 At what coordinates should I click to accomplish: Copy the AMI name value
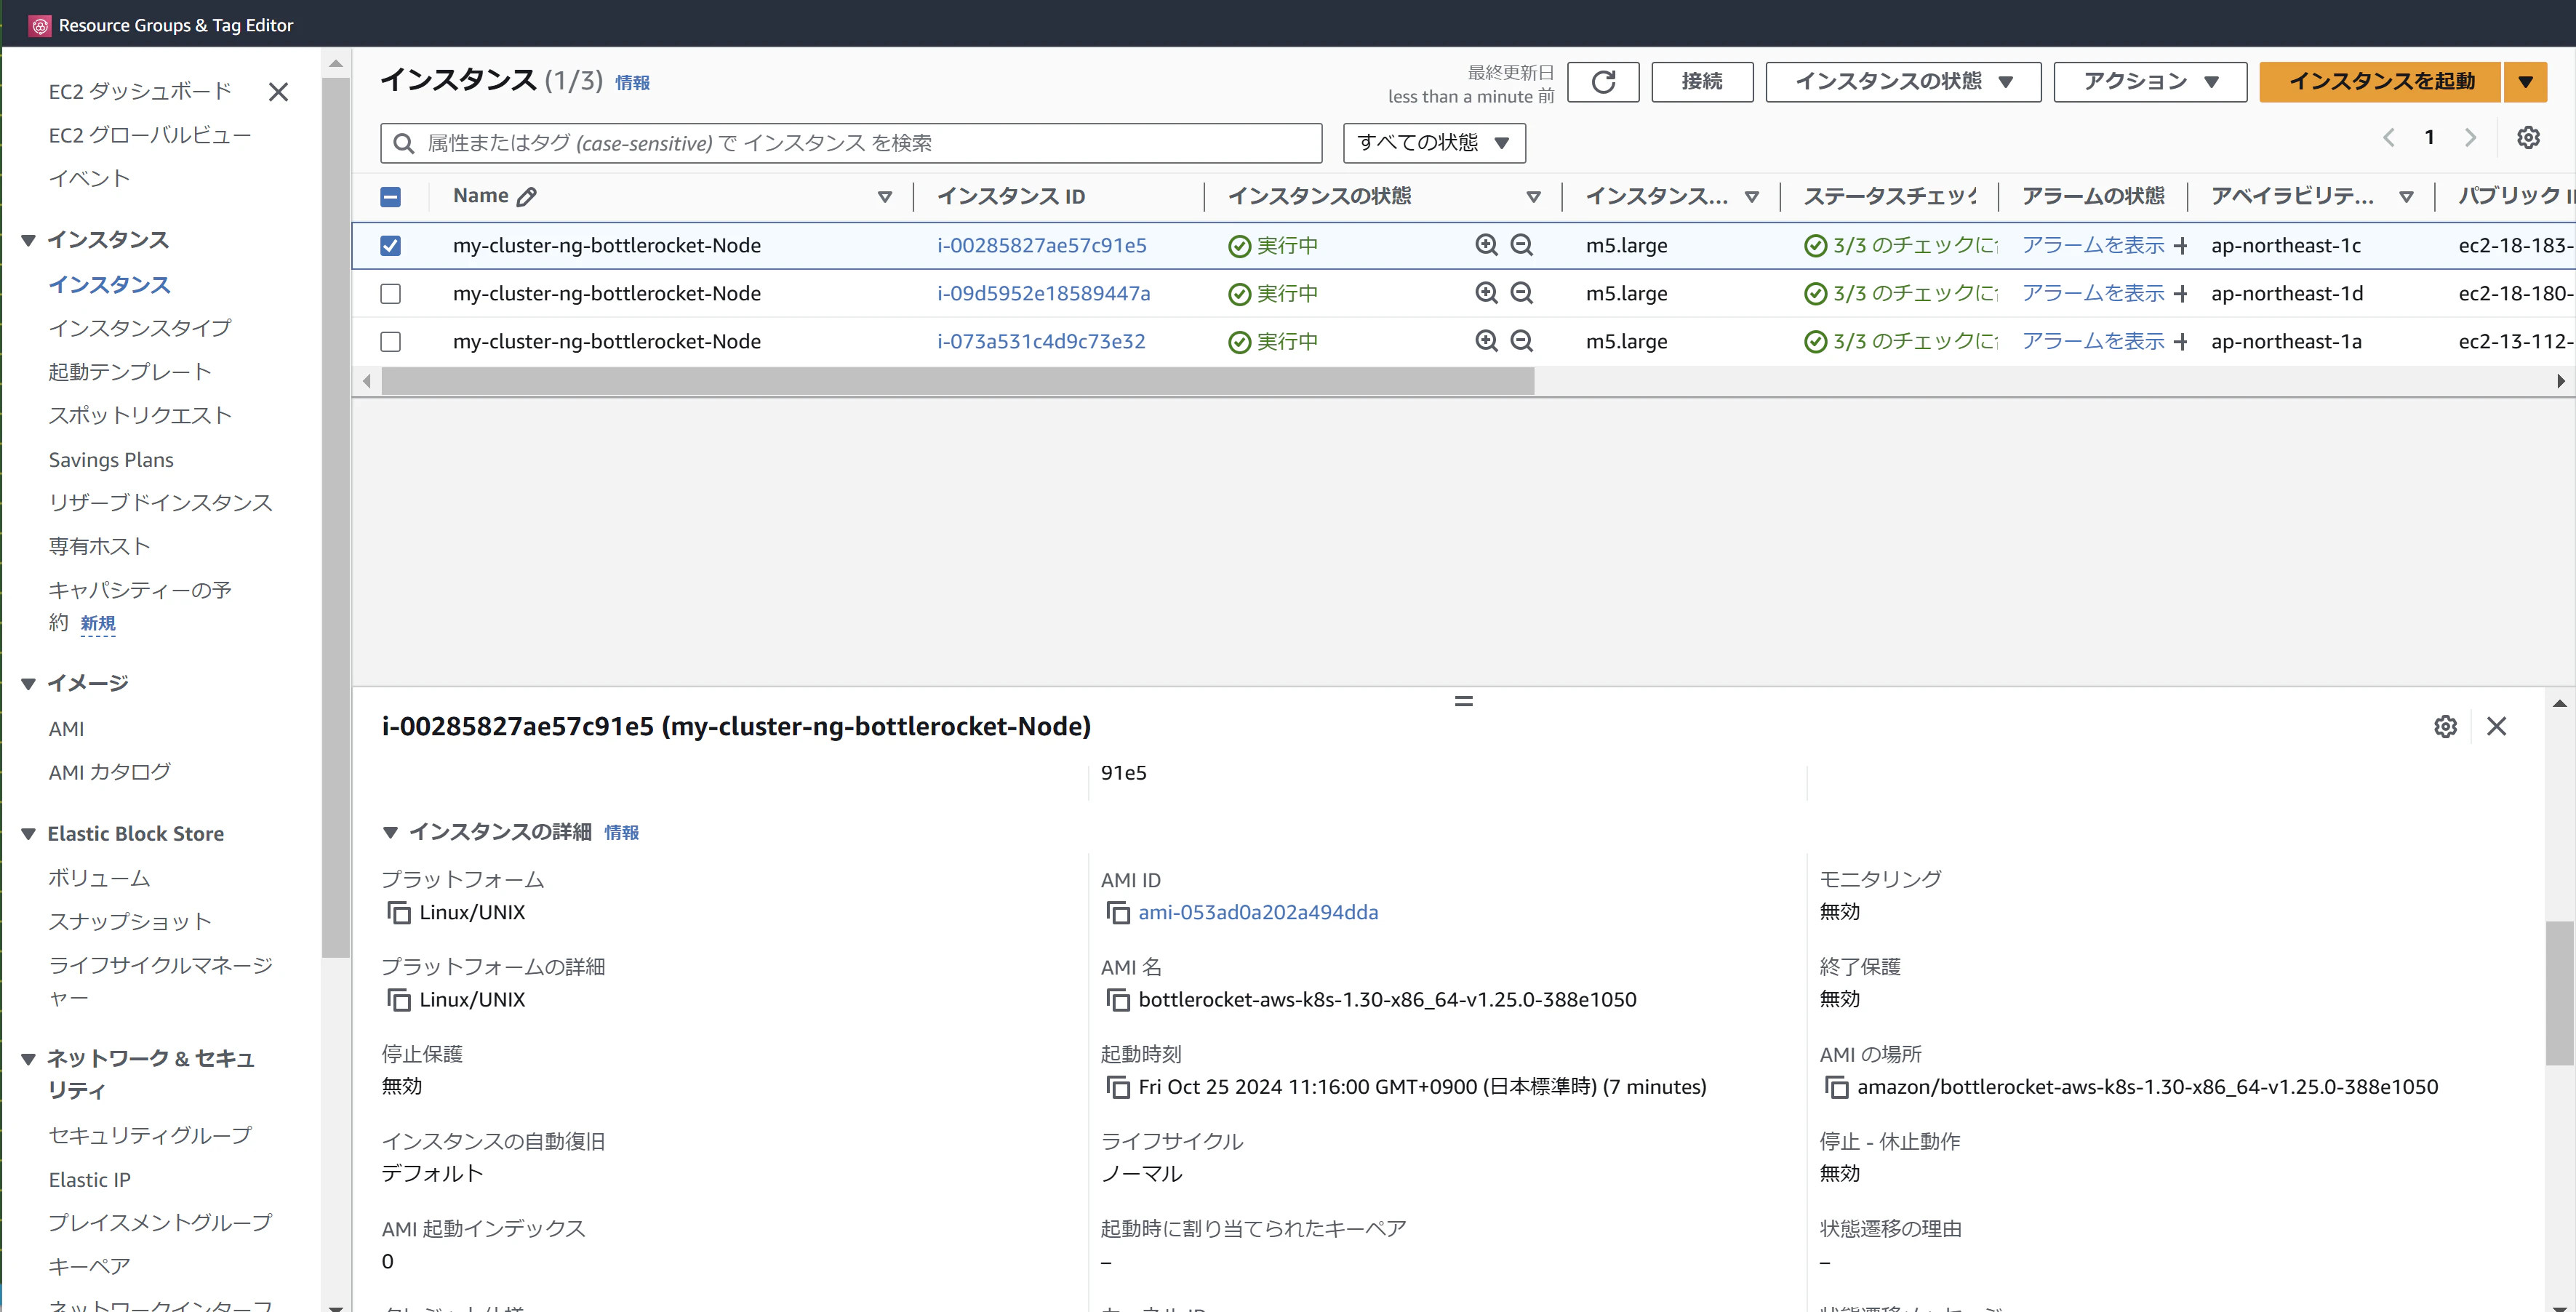pos(1117,1000)
